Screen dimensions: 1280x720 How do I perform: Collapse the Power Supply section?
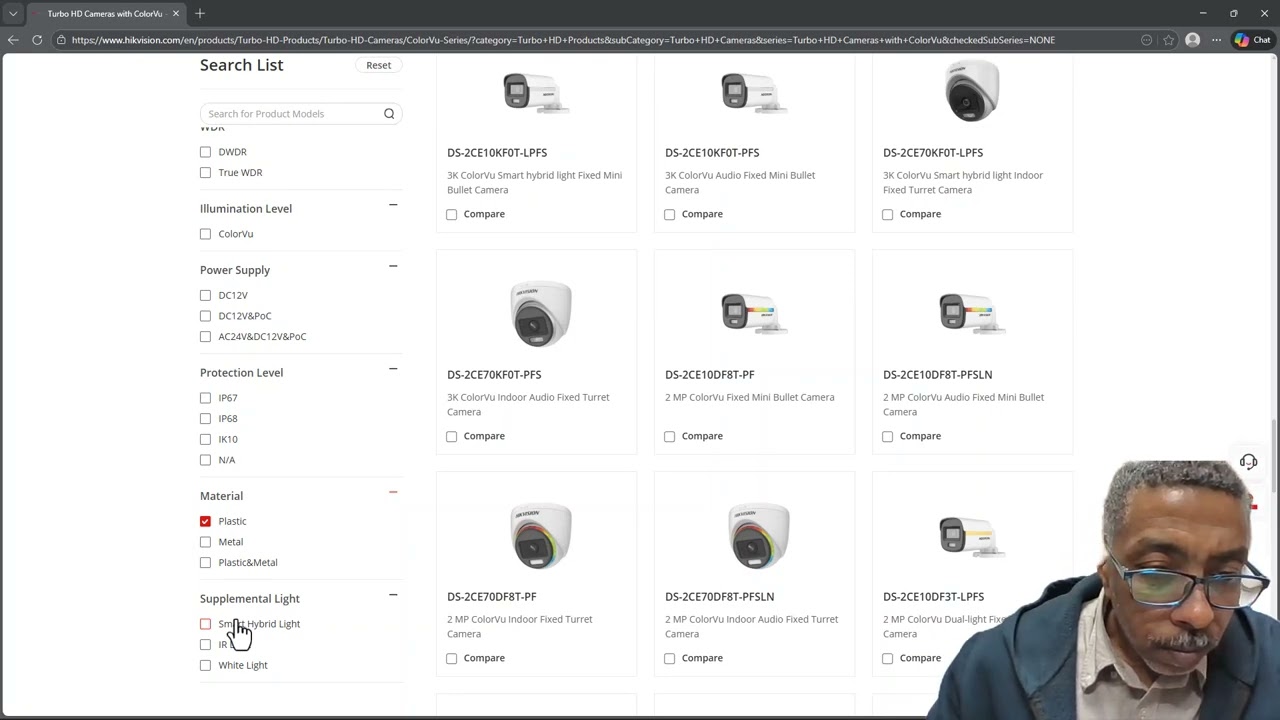(x=393, y=266)
